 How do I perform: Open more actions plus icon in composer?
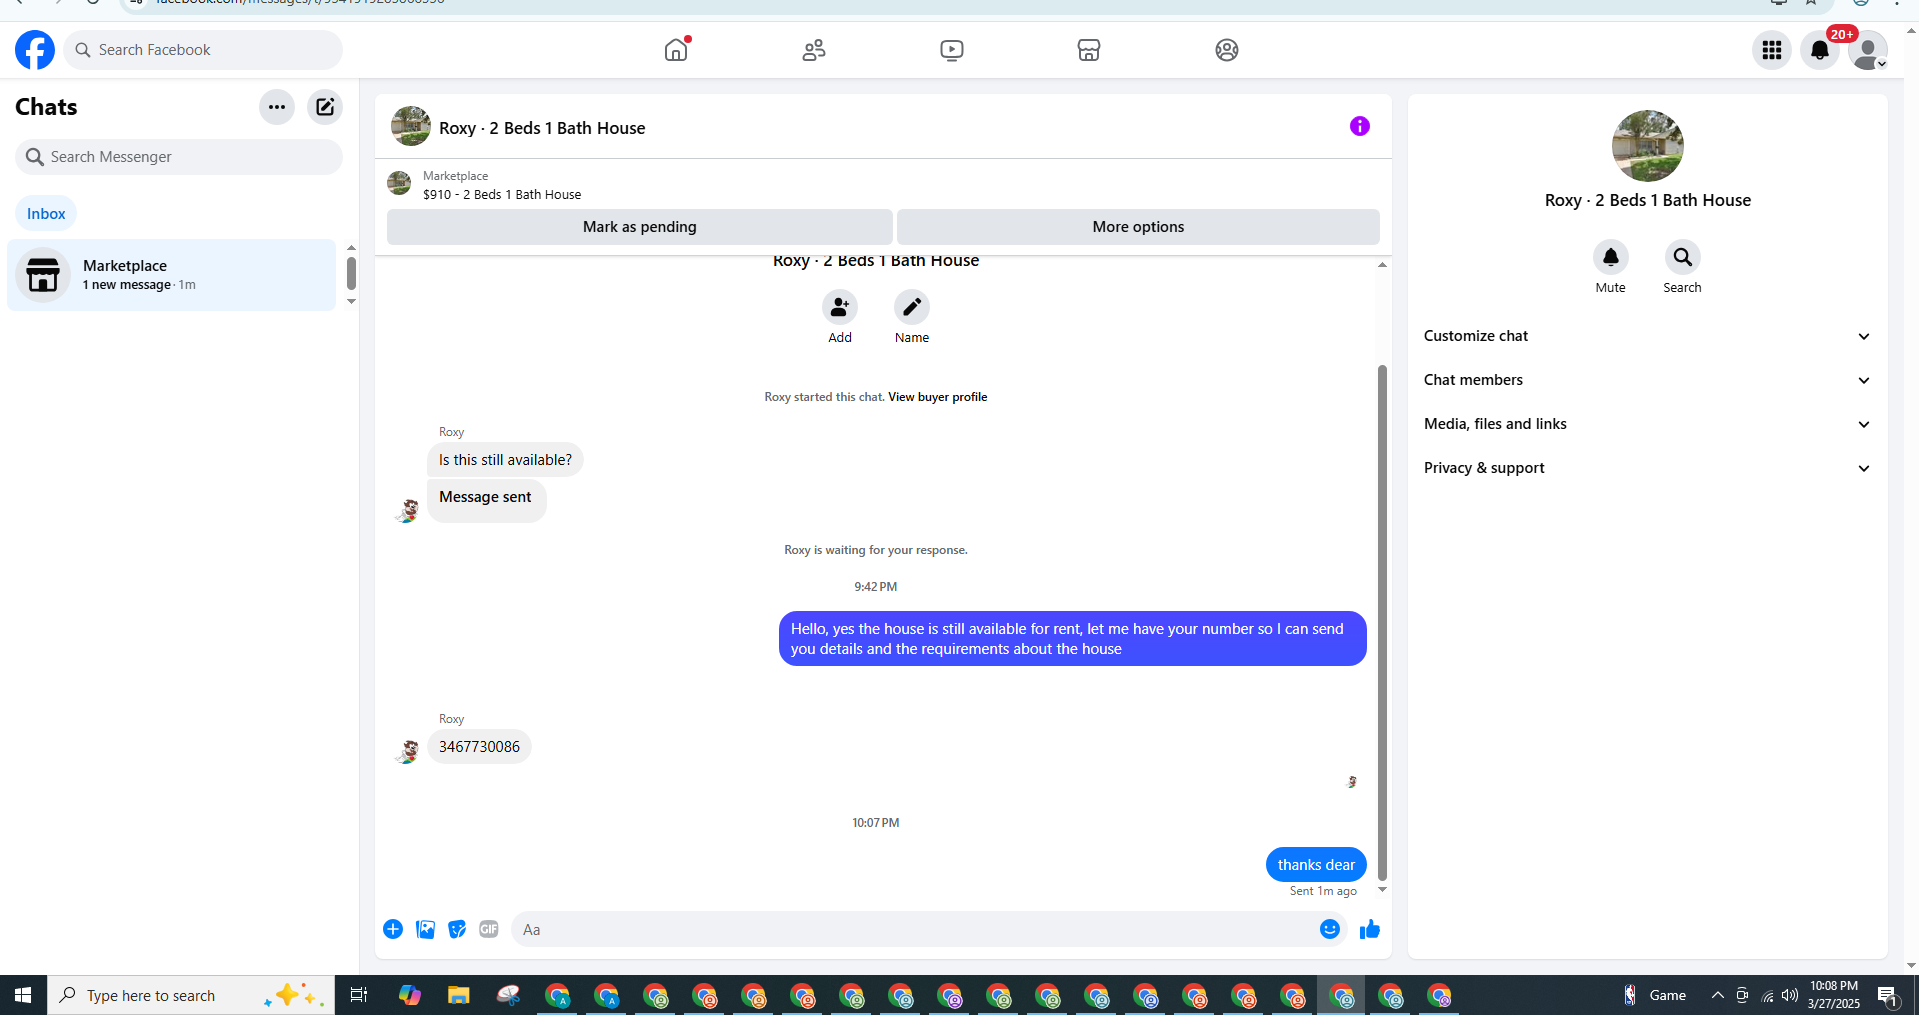(393, 930)
